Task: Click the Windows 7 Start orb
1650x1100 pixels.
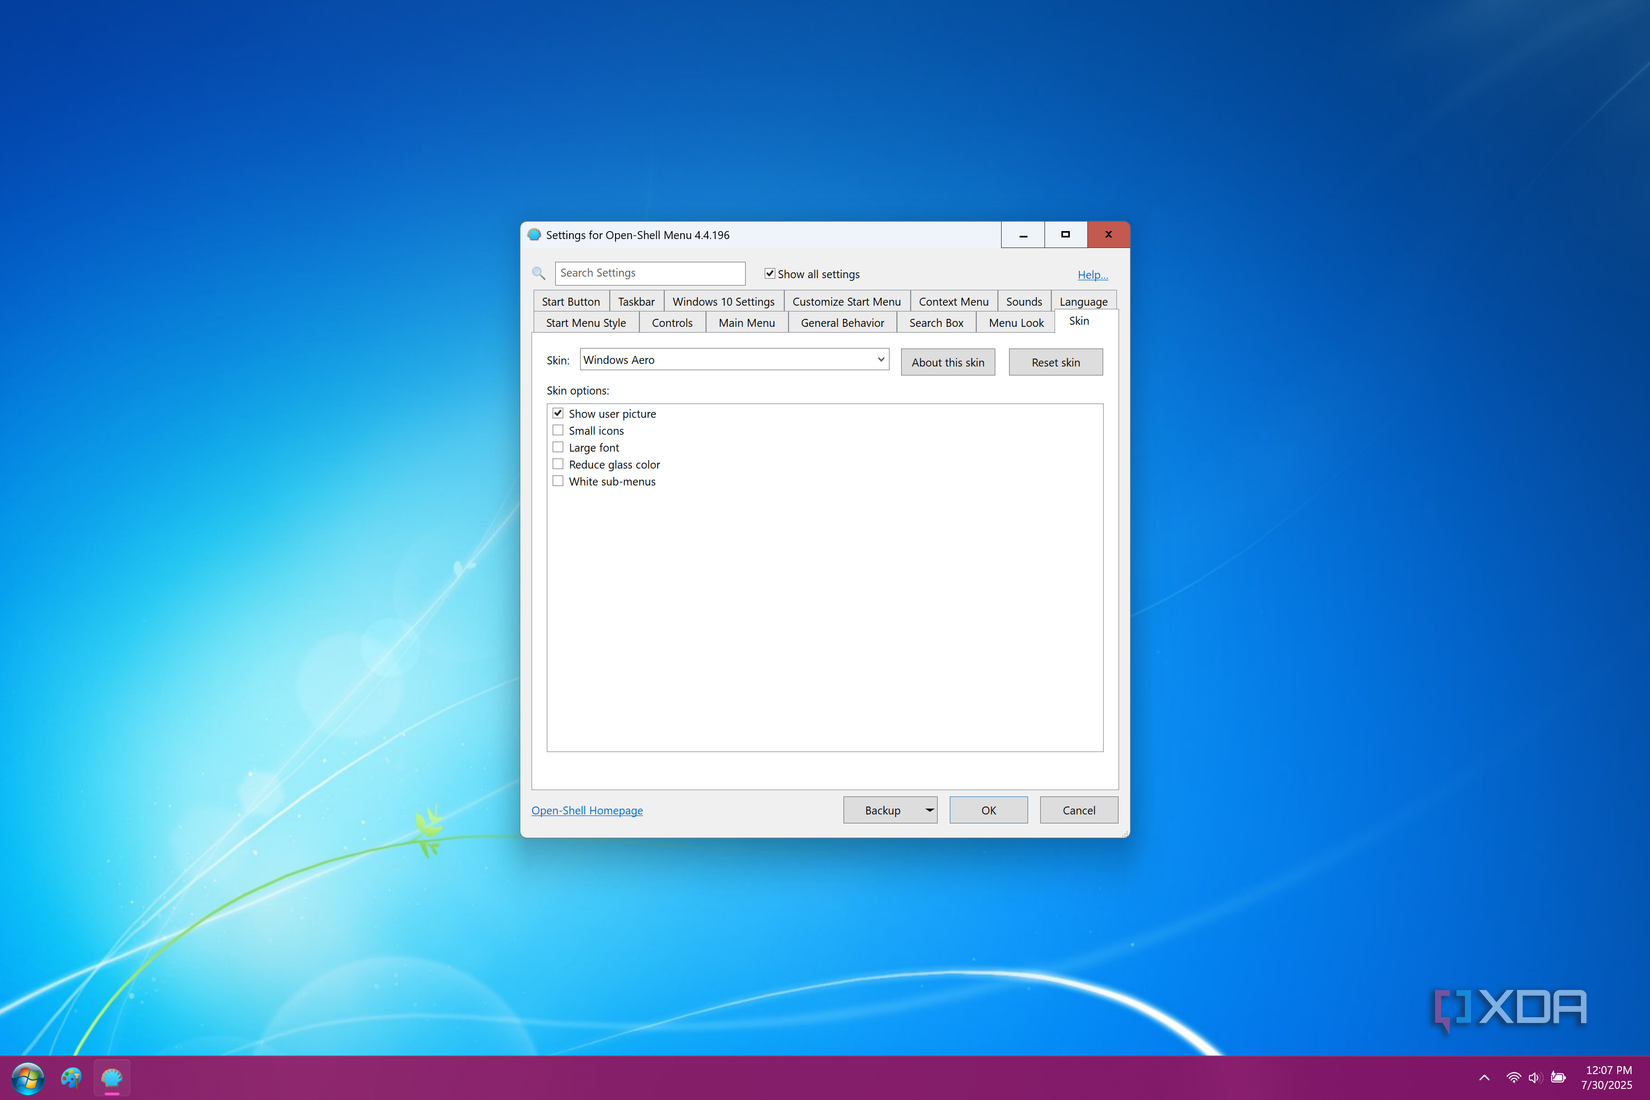Action: tap(28, 1078)
